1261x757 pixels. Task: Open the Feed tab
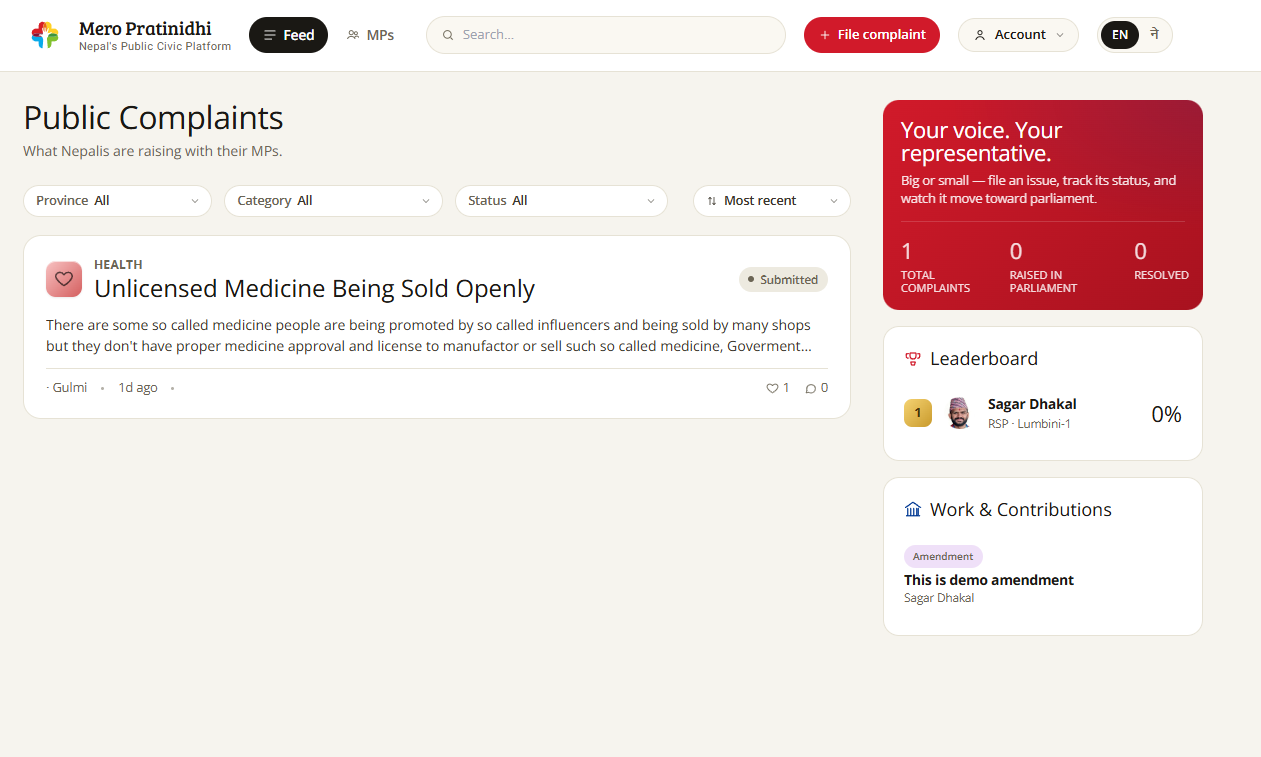tap(288, 35)
